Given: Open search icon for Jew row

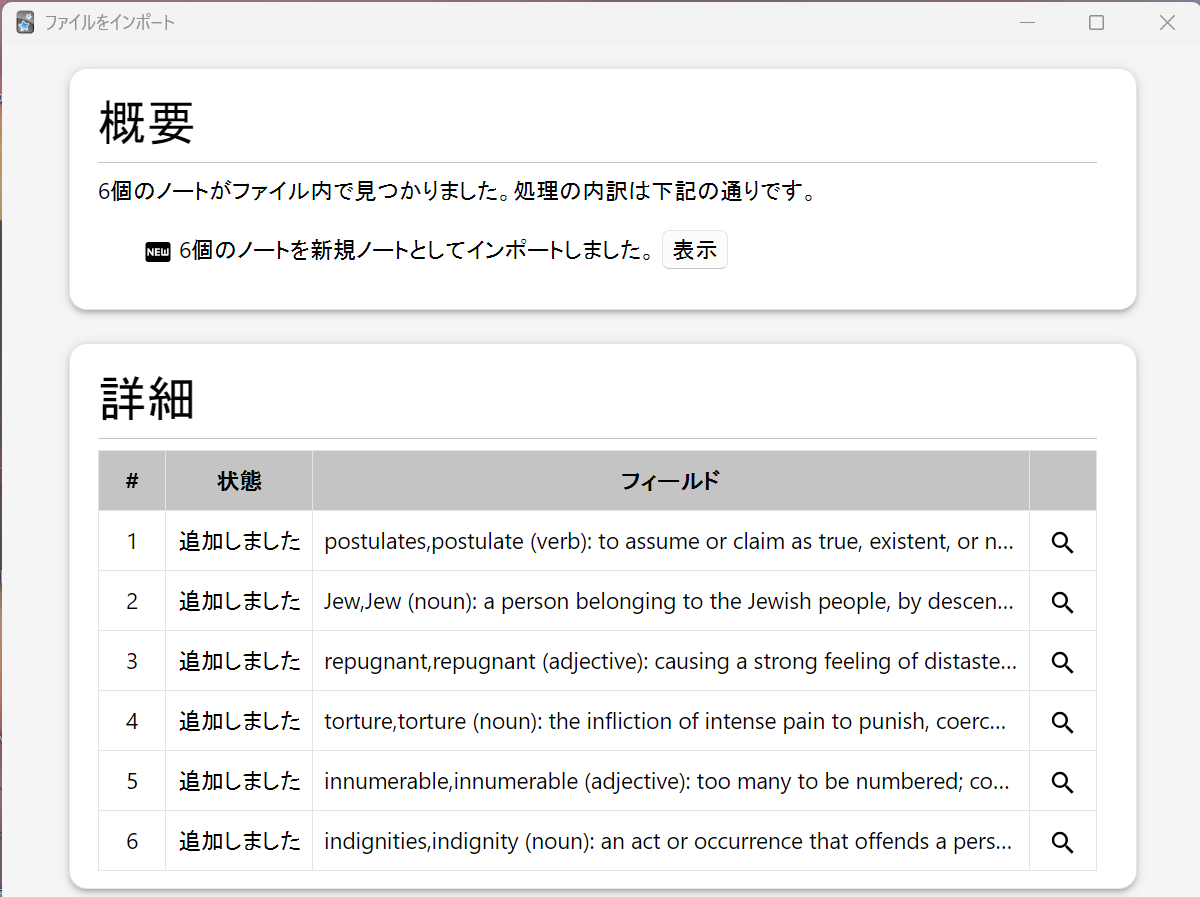Looking at the screenshot, I should click(1062, 602).
